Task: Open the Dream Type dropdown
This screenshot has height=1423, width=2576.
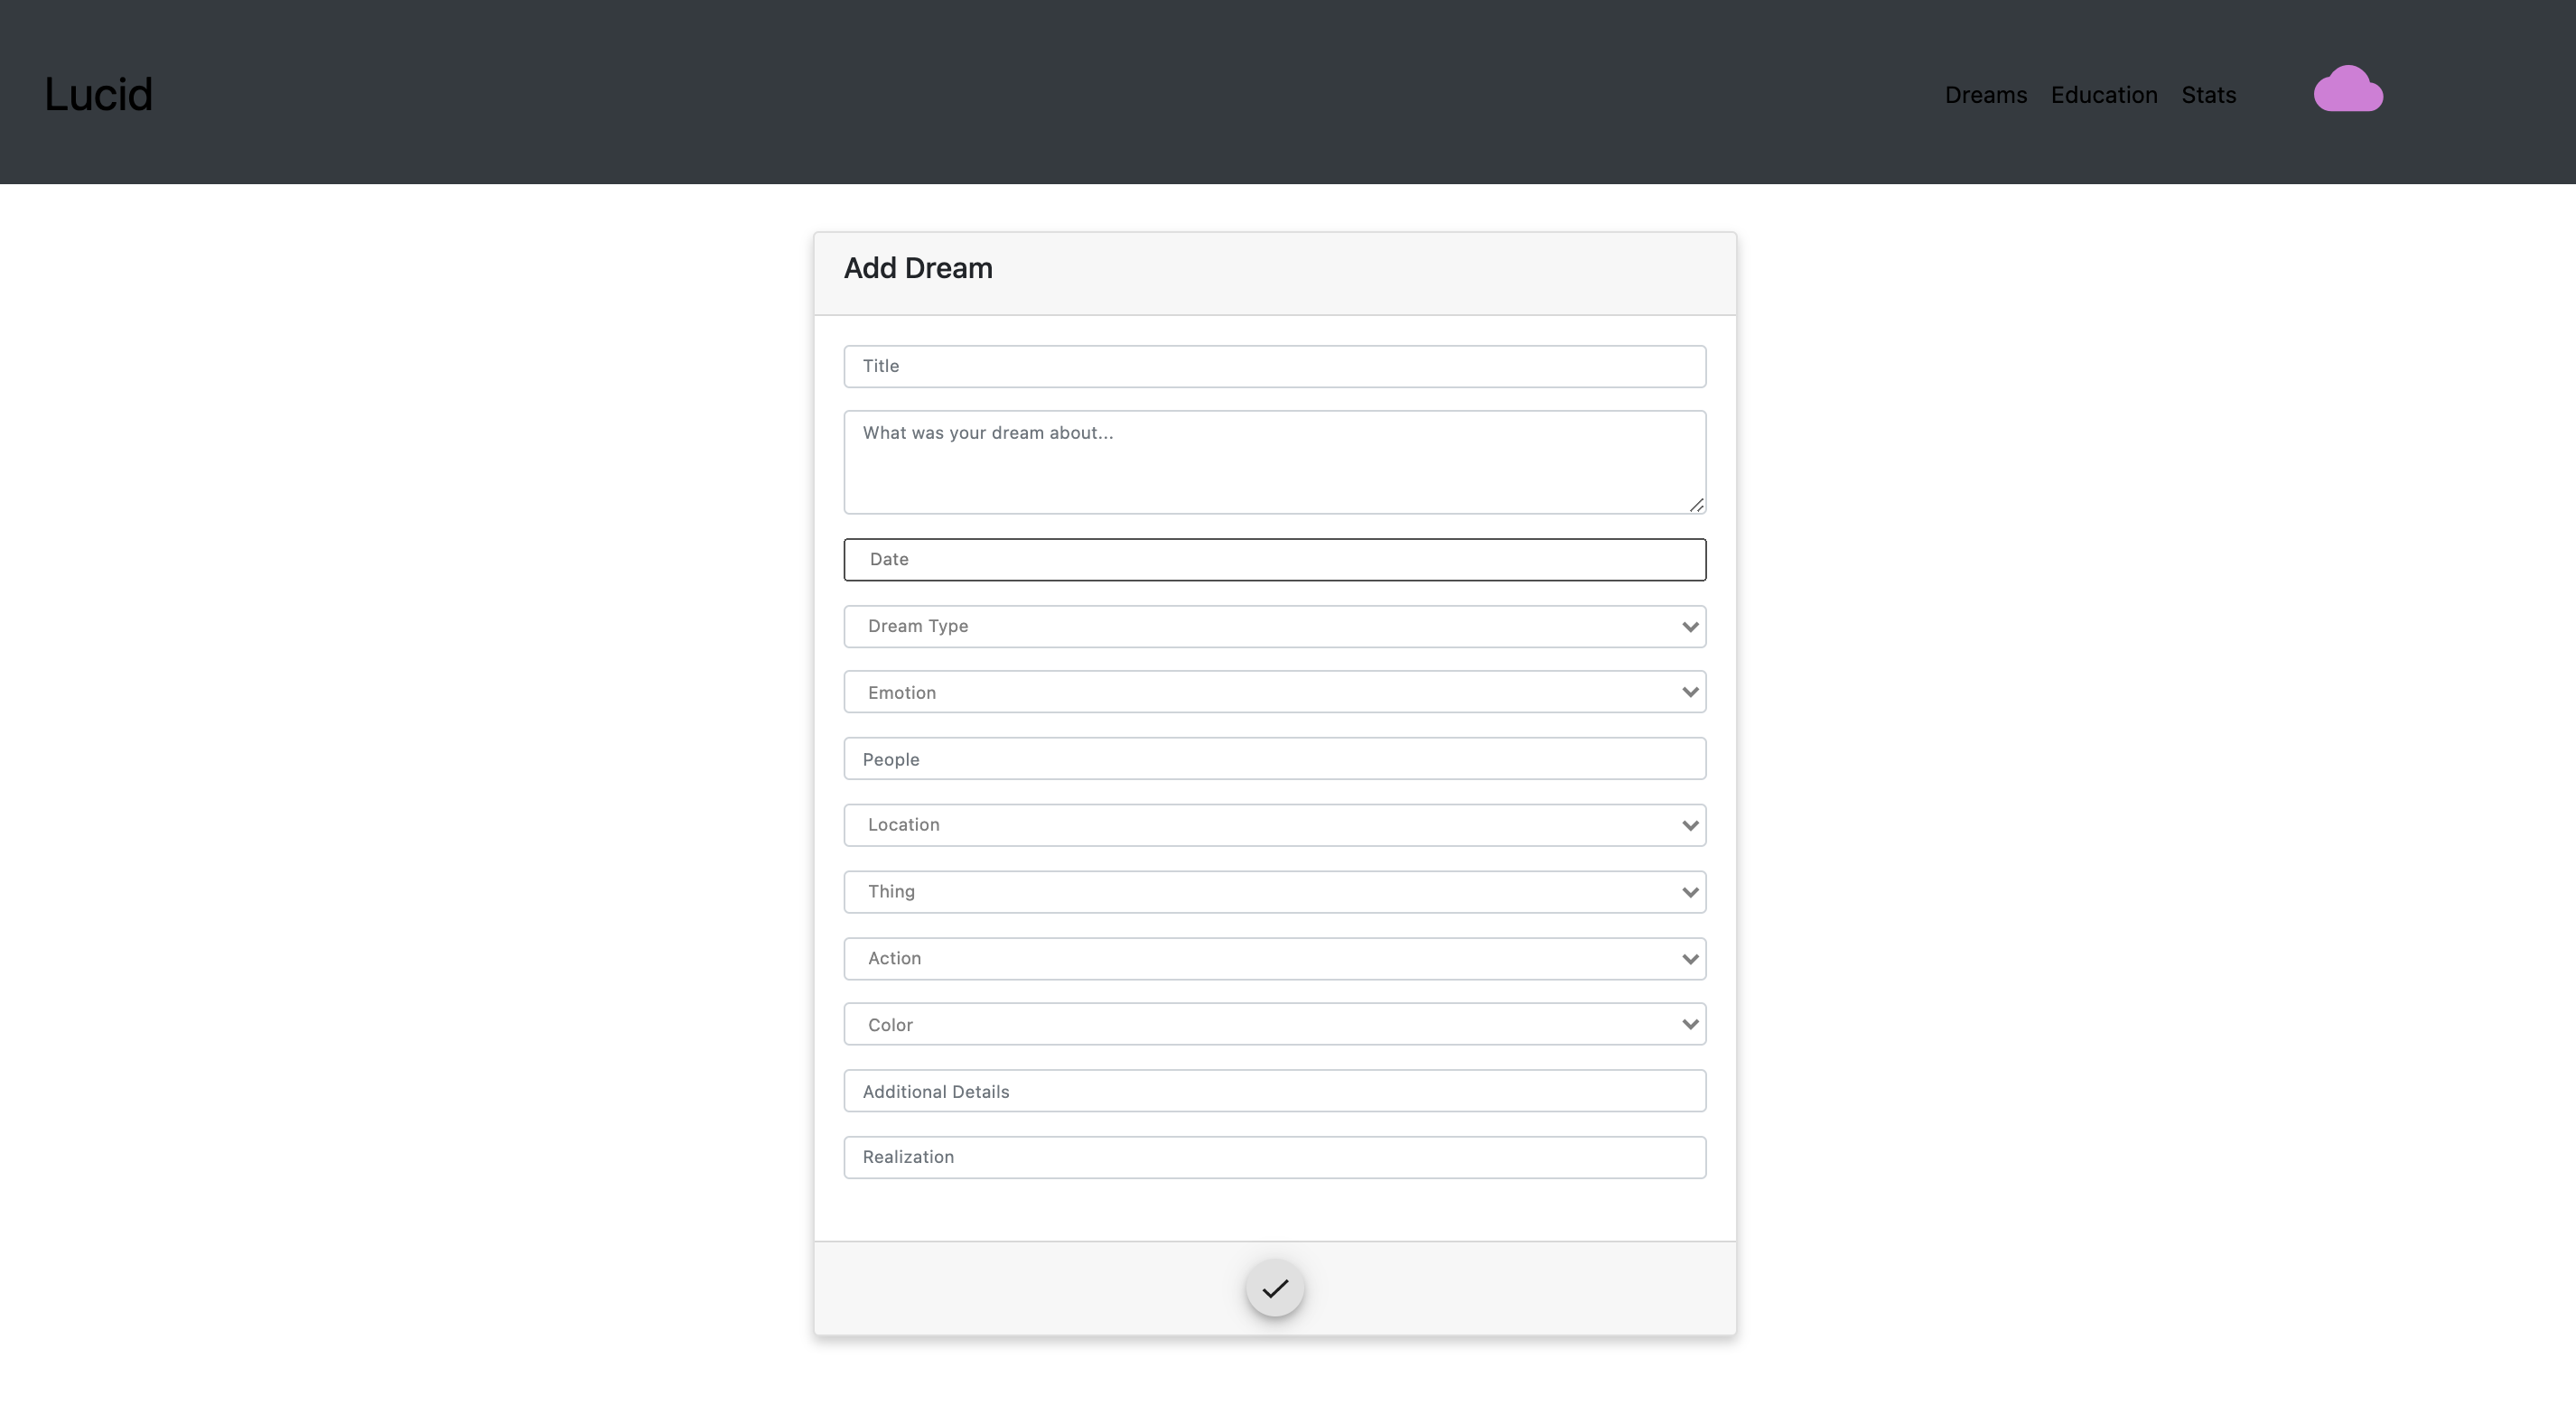Action: click(x=1275, y=626)
